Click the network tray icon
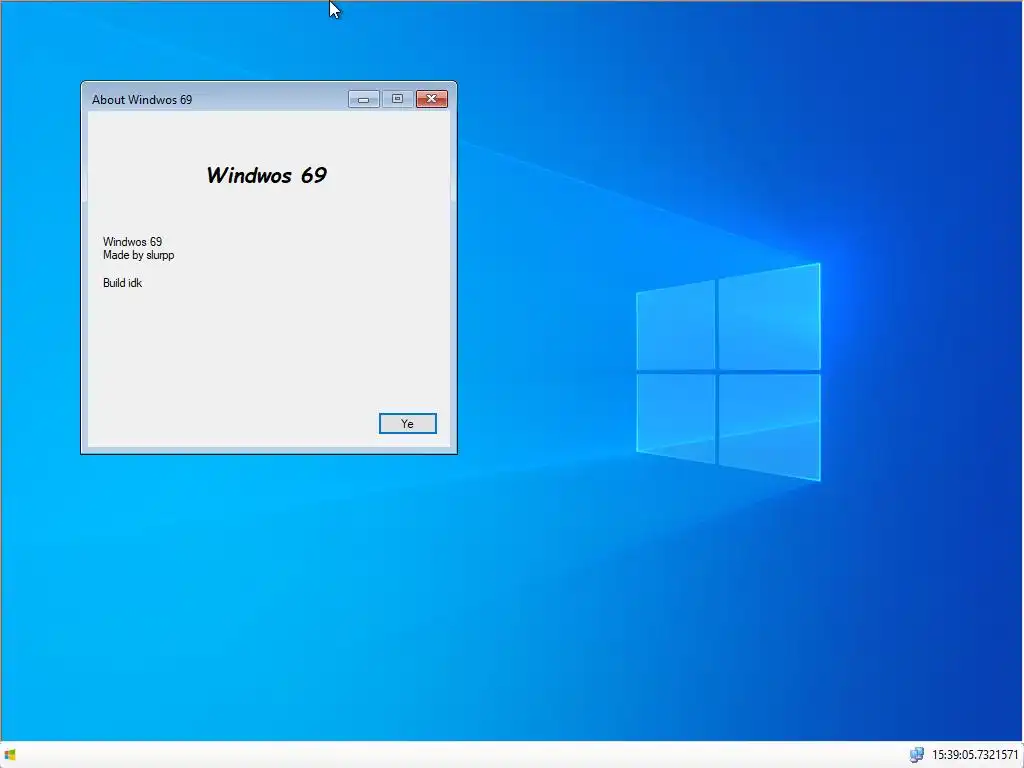The image size is (1024, 768). coord(916,755)
